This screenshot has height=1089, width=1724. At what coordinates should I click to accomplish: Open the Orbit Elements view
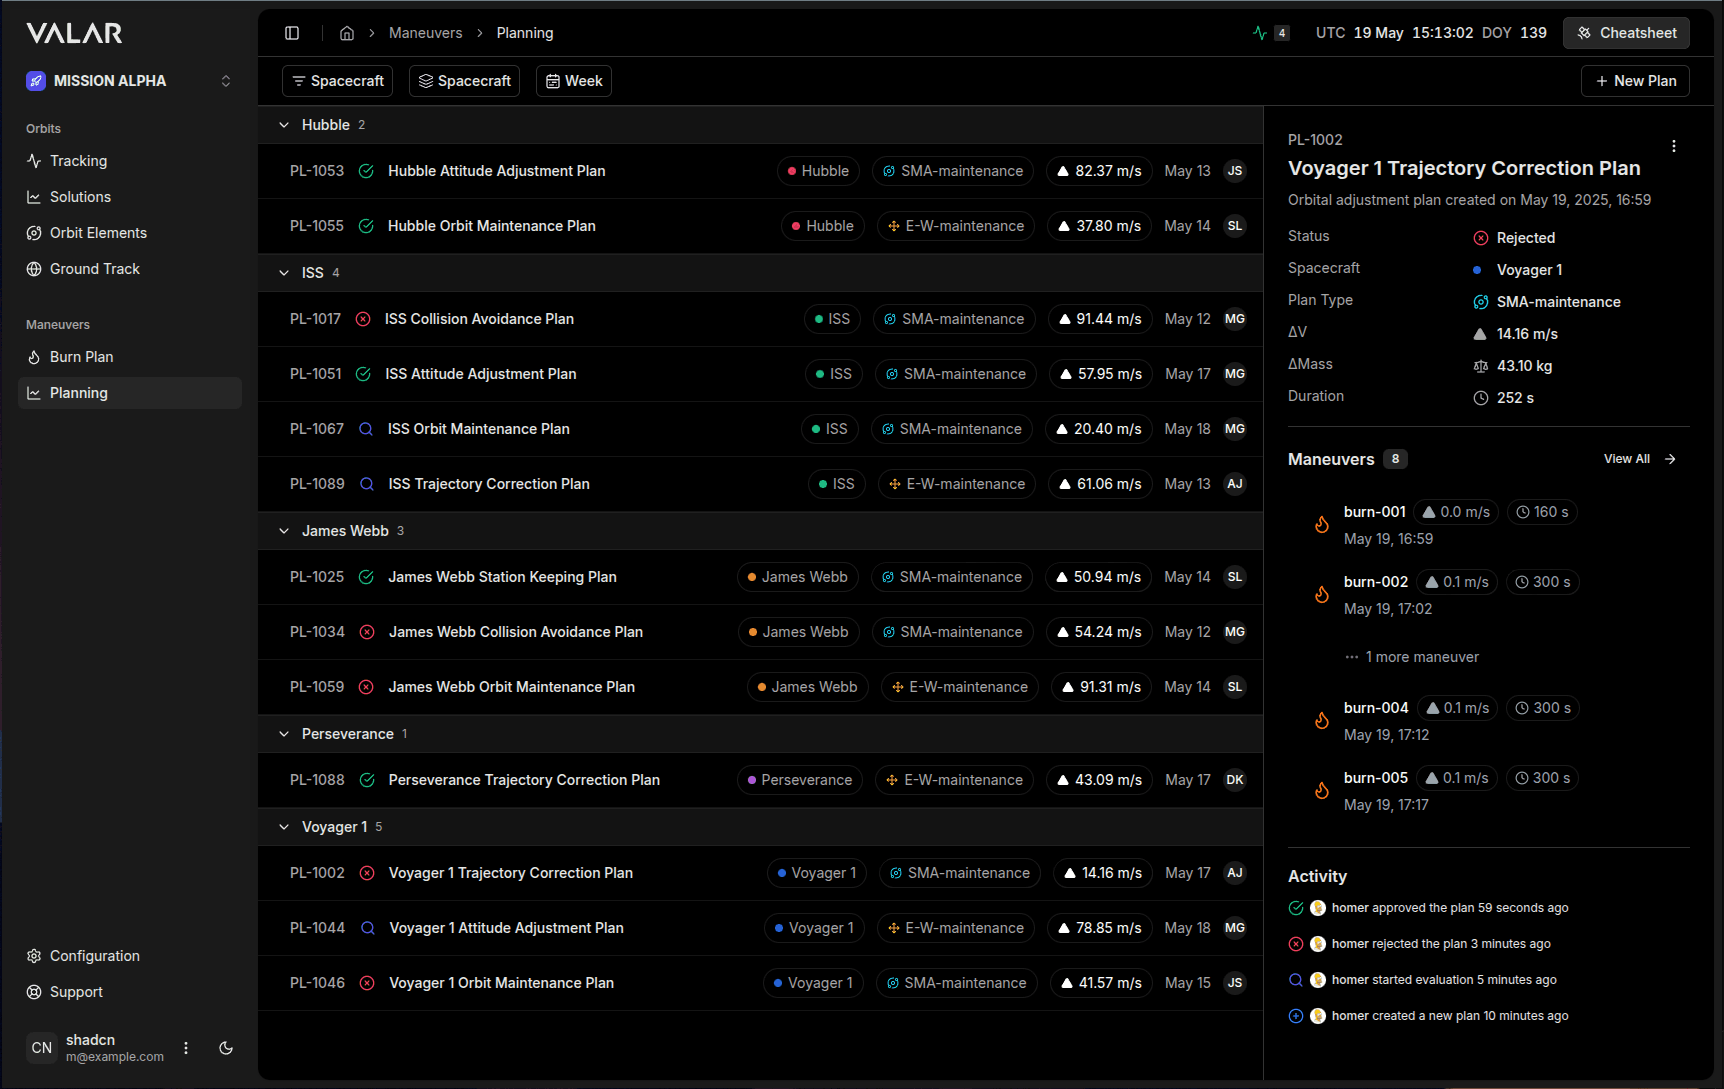click(97, 233)
